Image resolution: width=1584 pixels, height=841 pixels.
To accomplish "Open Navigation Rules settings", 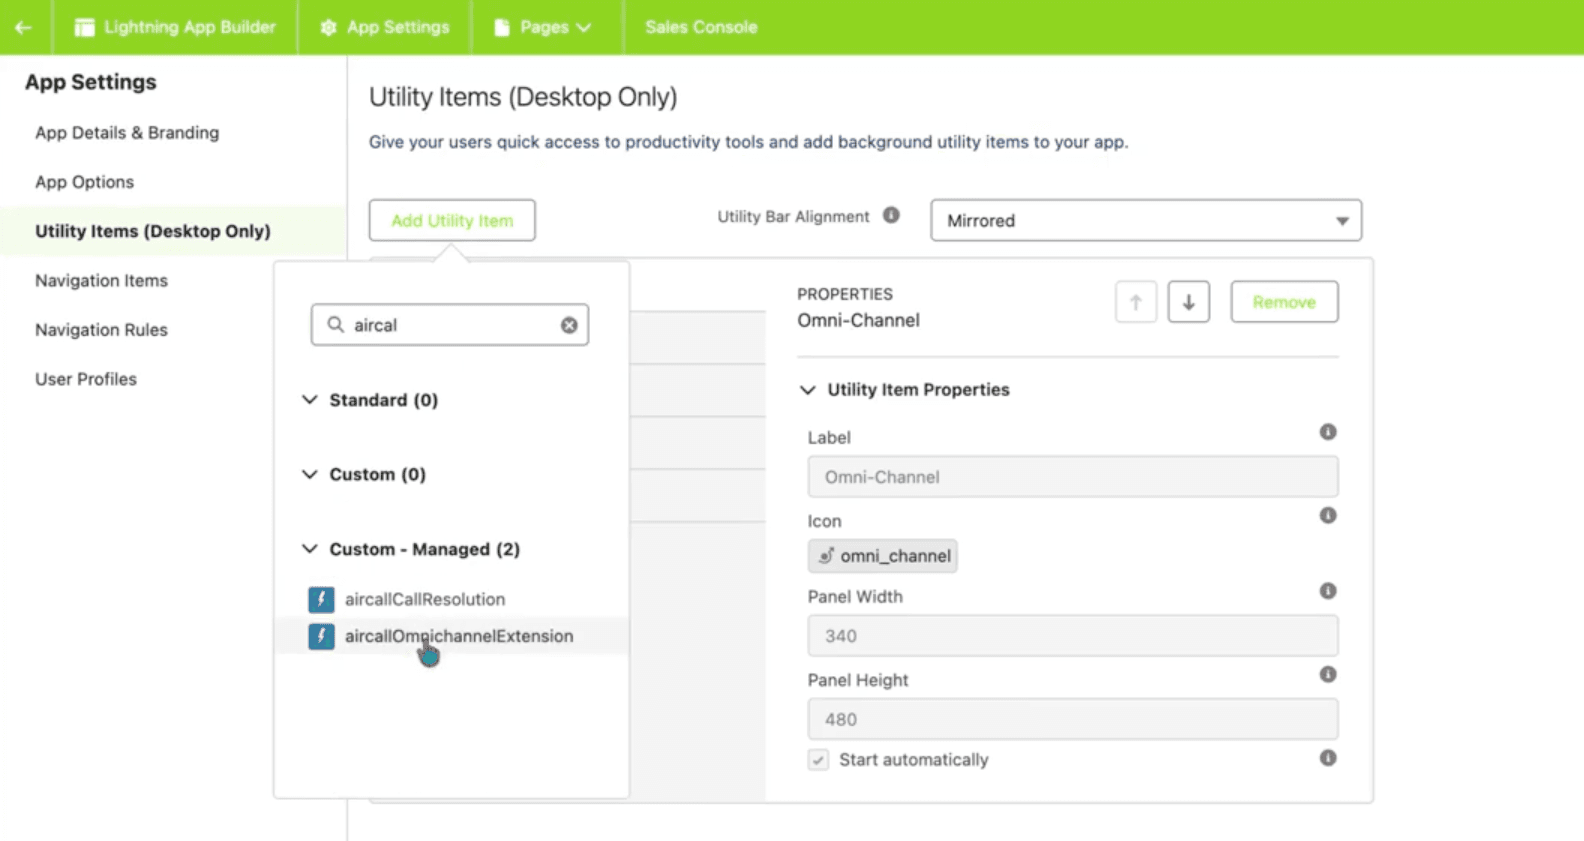I will point(101,330).
